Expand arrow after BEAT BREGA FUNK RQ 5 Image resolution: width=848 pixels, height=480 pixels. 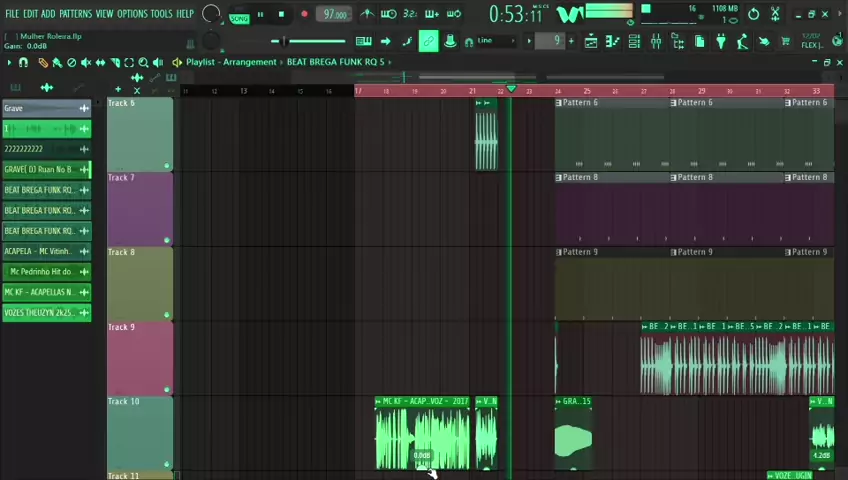click(389, 62)
